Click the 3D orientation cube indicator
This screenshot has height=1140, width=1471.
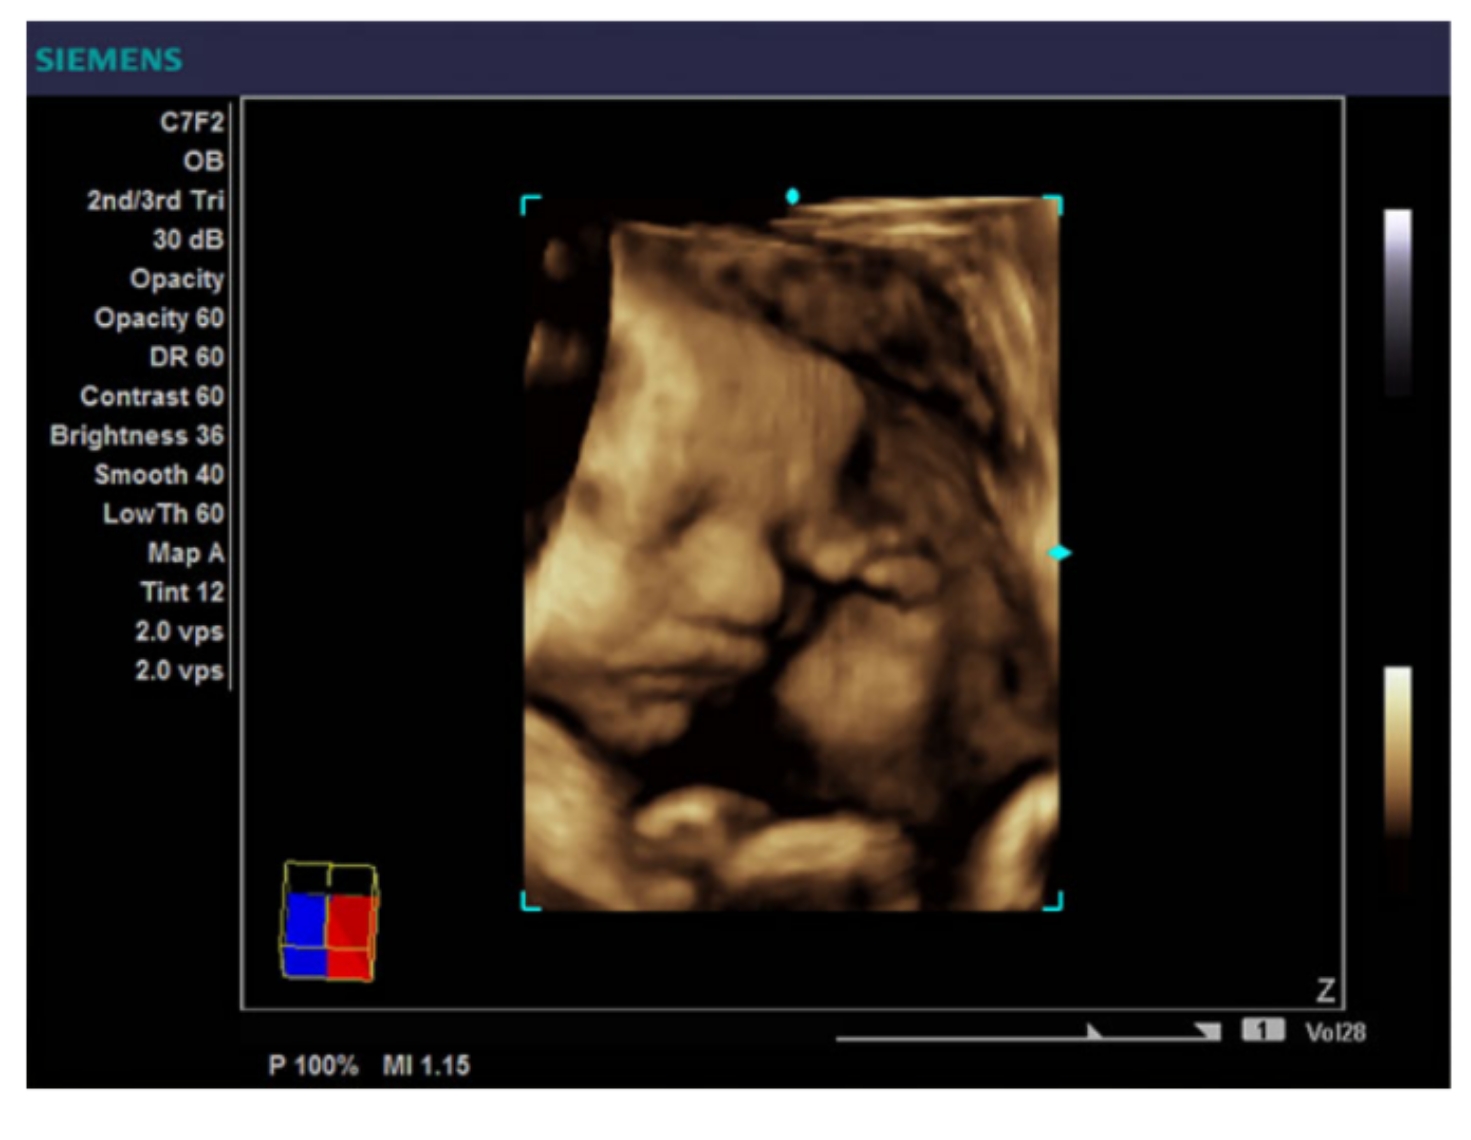point(329,921)
